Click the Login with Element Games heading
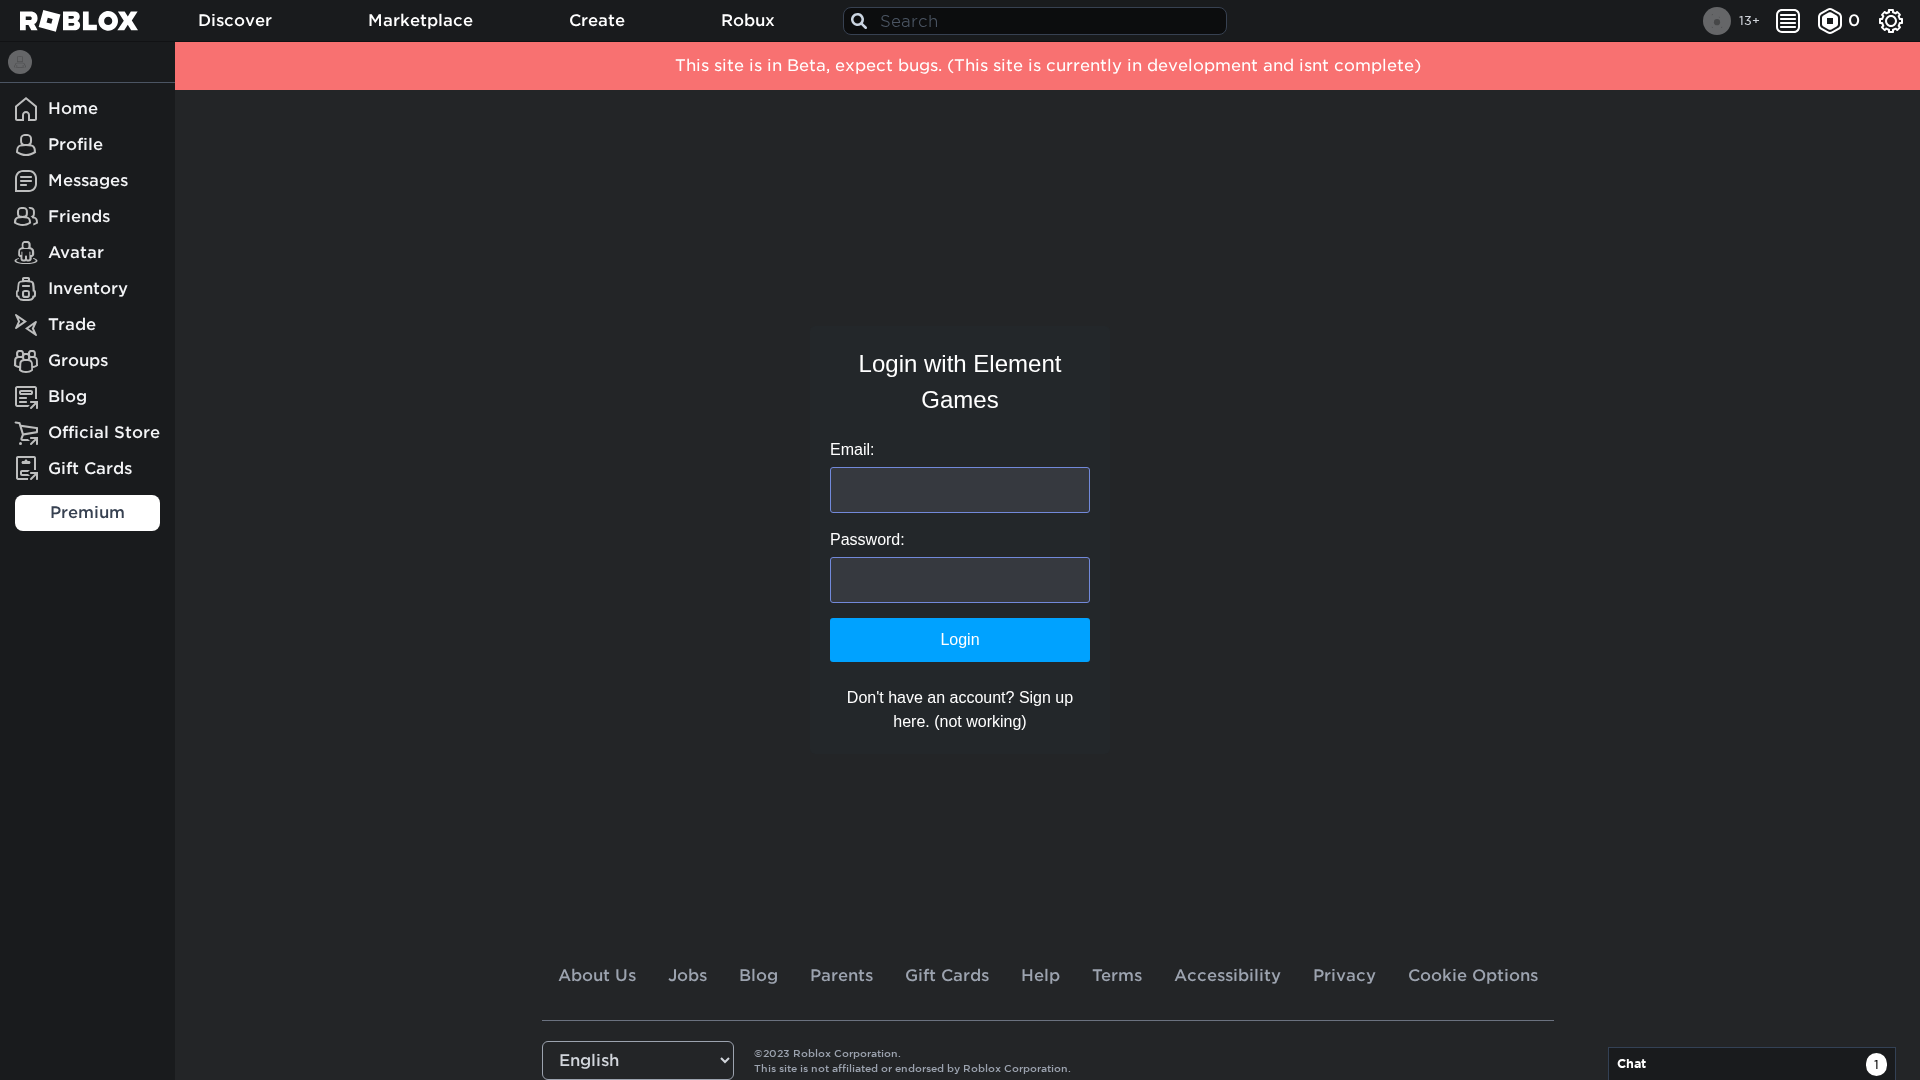Screen dimensions: 1920x1080 point(960,382)
